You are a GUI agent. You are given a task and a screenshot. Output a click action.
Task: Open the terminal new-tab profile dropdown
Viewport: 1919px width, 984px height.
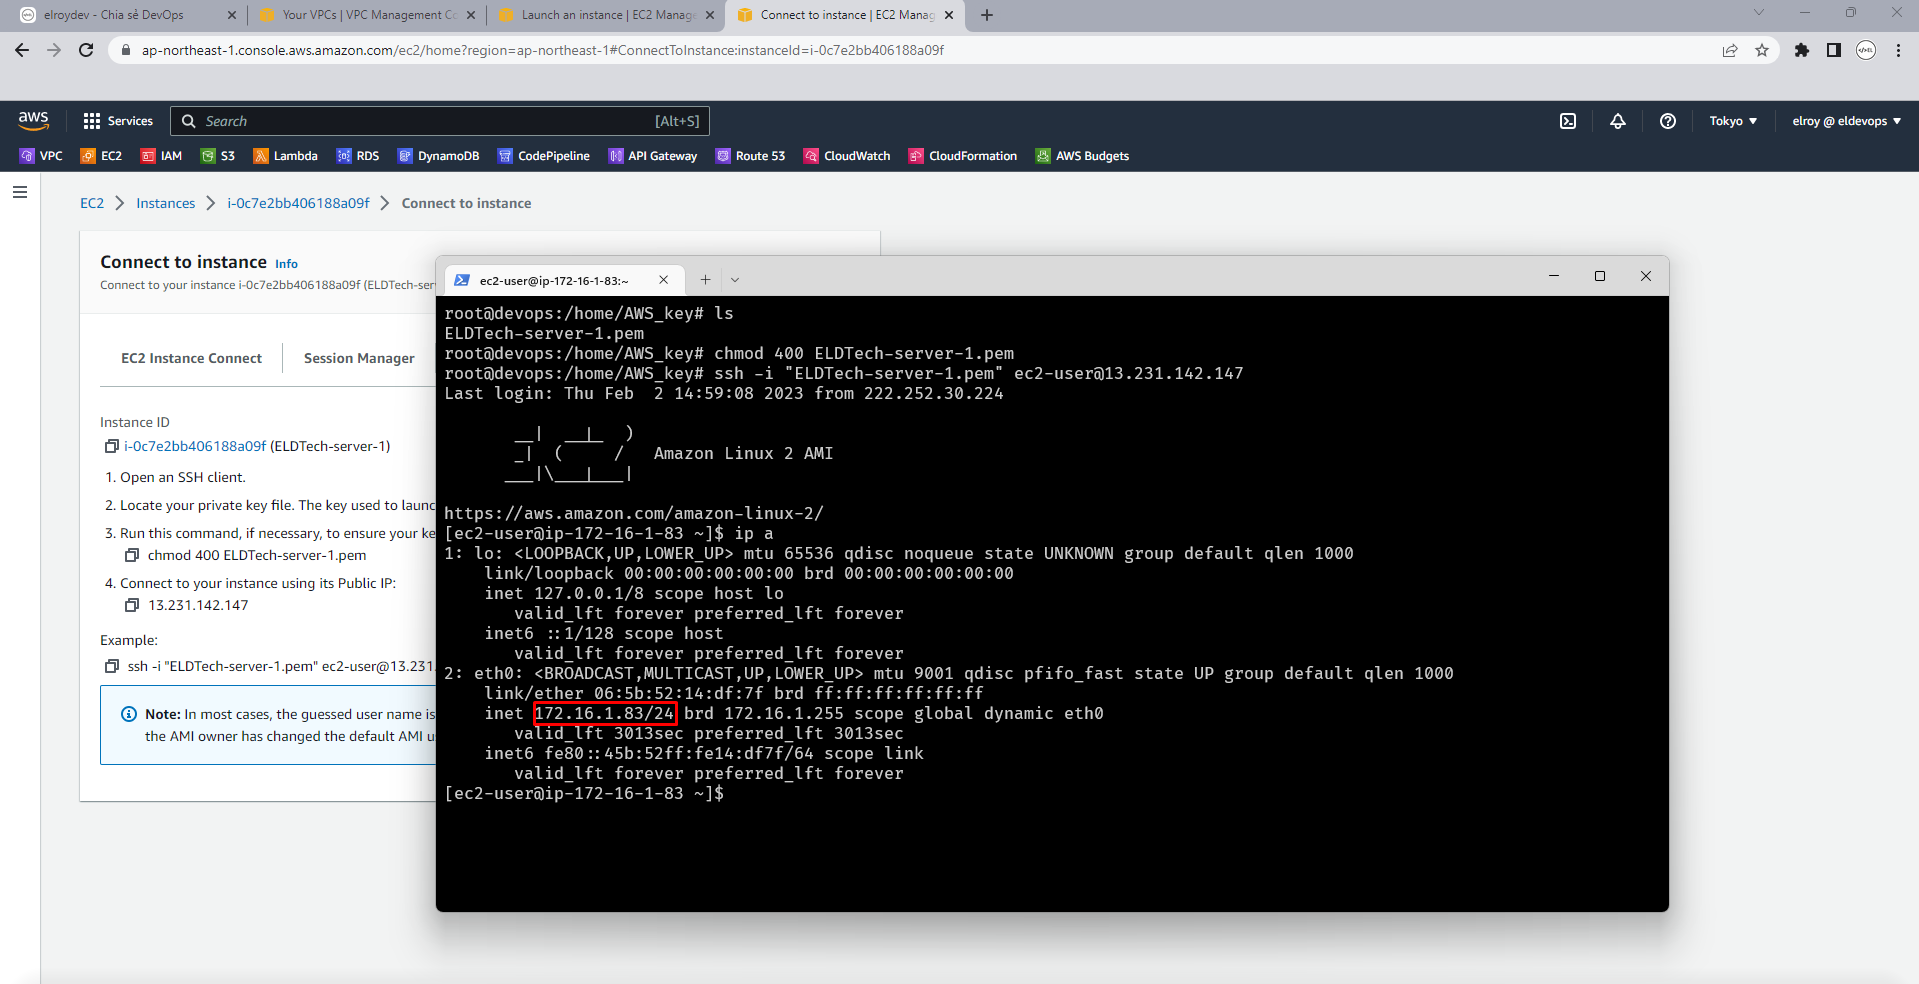pos(735,280)
